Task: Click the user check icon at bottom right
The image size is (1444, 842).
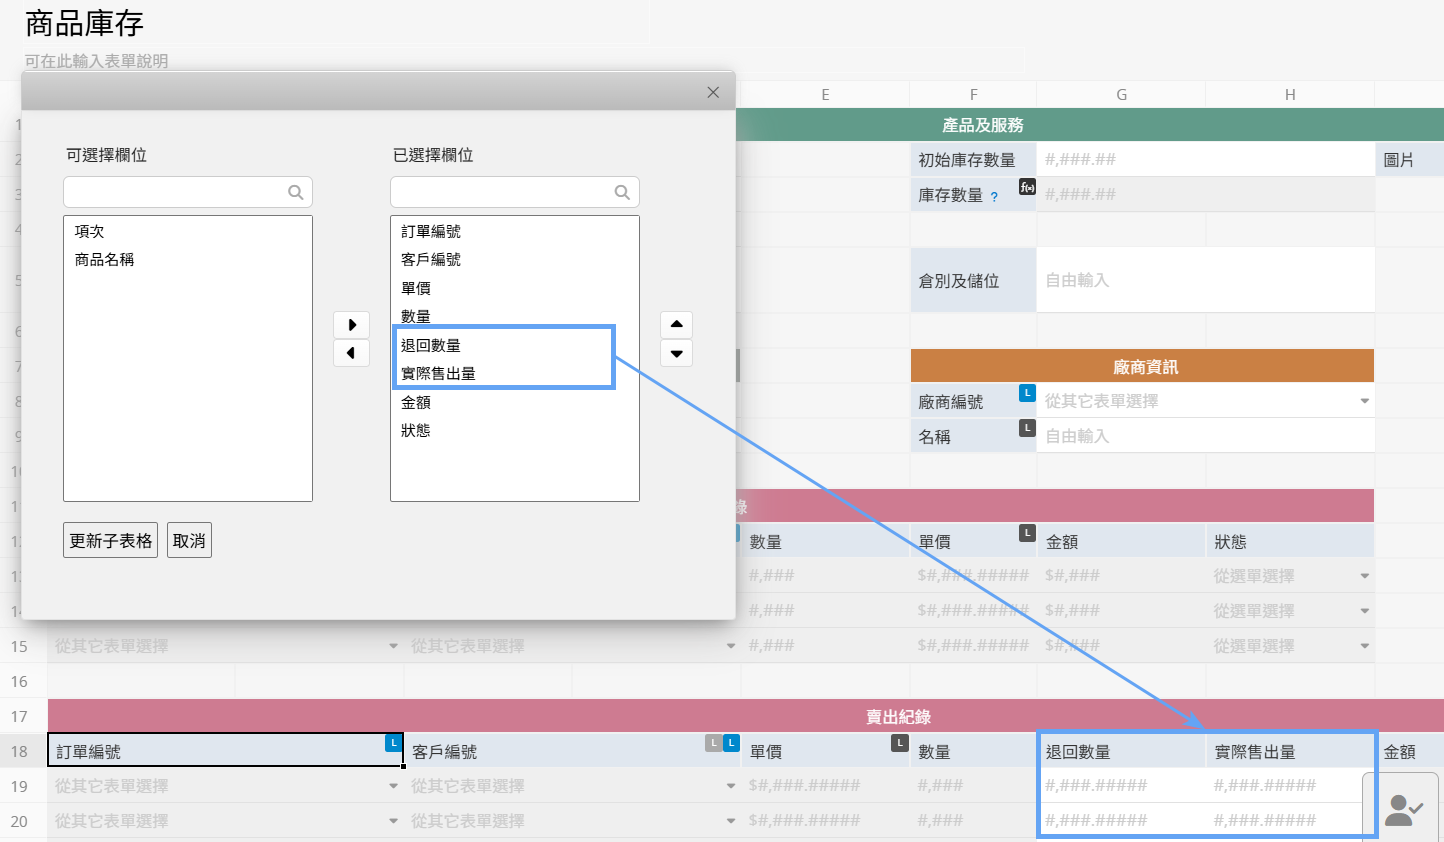Action: [x=1402, y=810]
